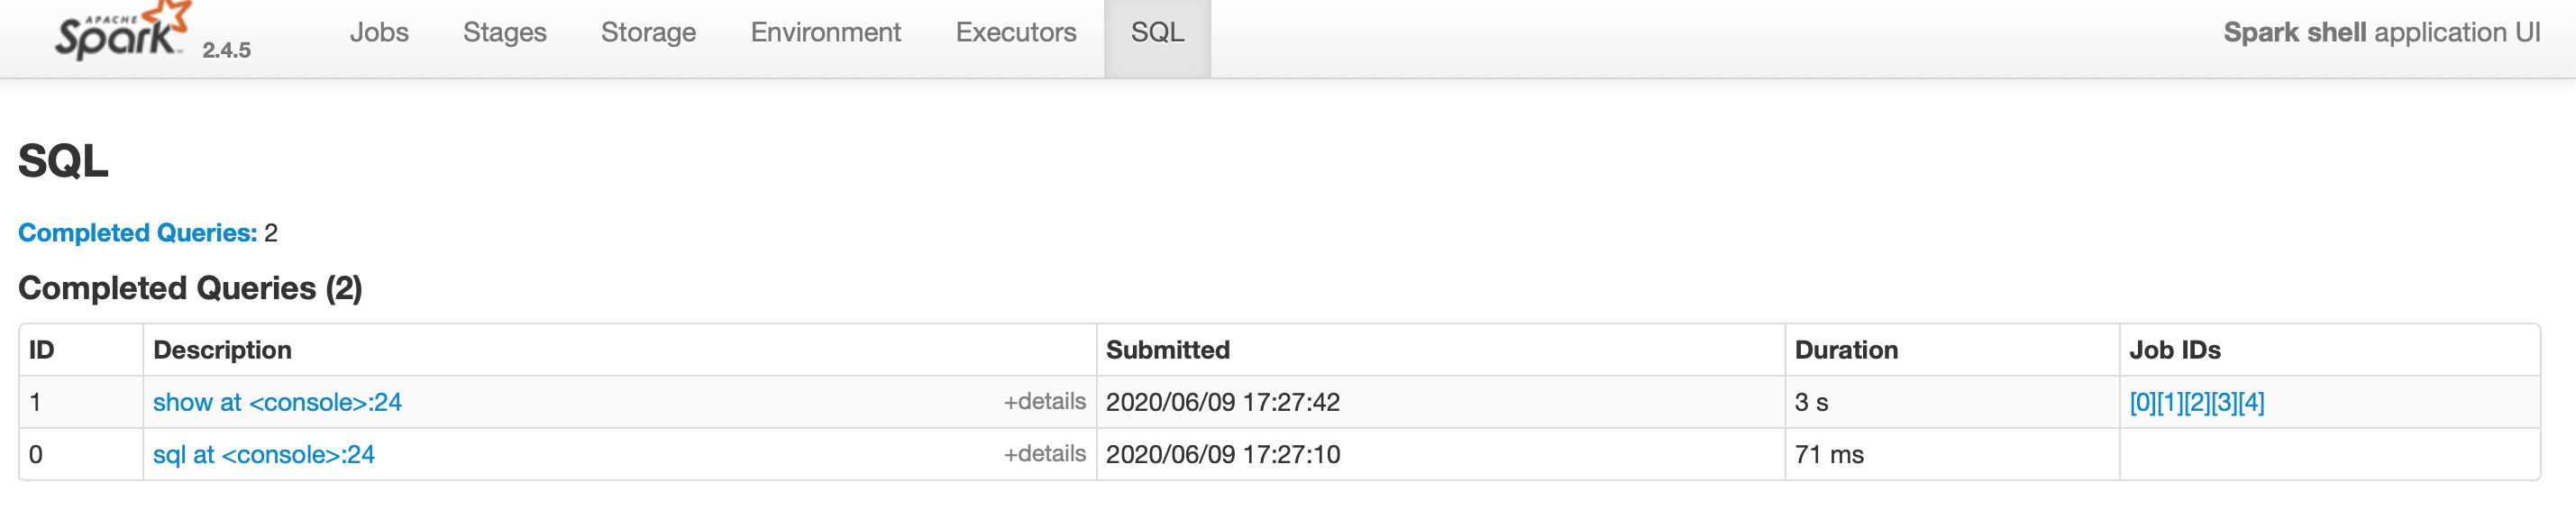
Task: Open Job ID [0] for query 1
Action: tap(2144, 402)
